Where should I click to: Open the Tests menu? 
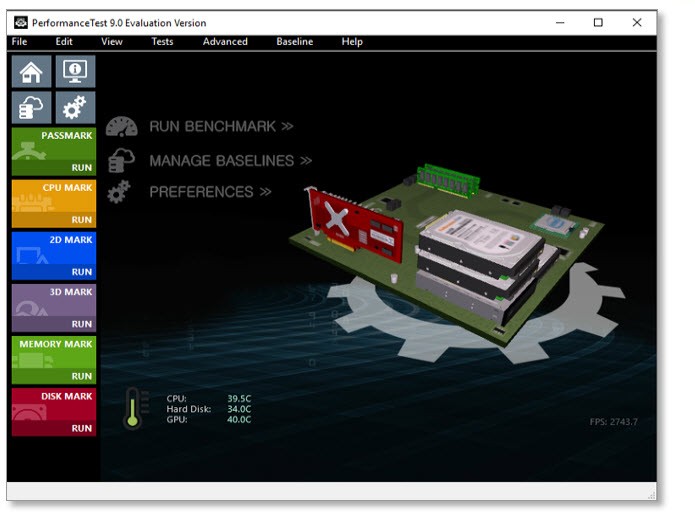pyautogui.click(x=162, y=42)
